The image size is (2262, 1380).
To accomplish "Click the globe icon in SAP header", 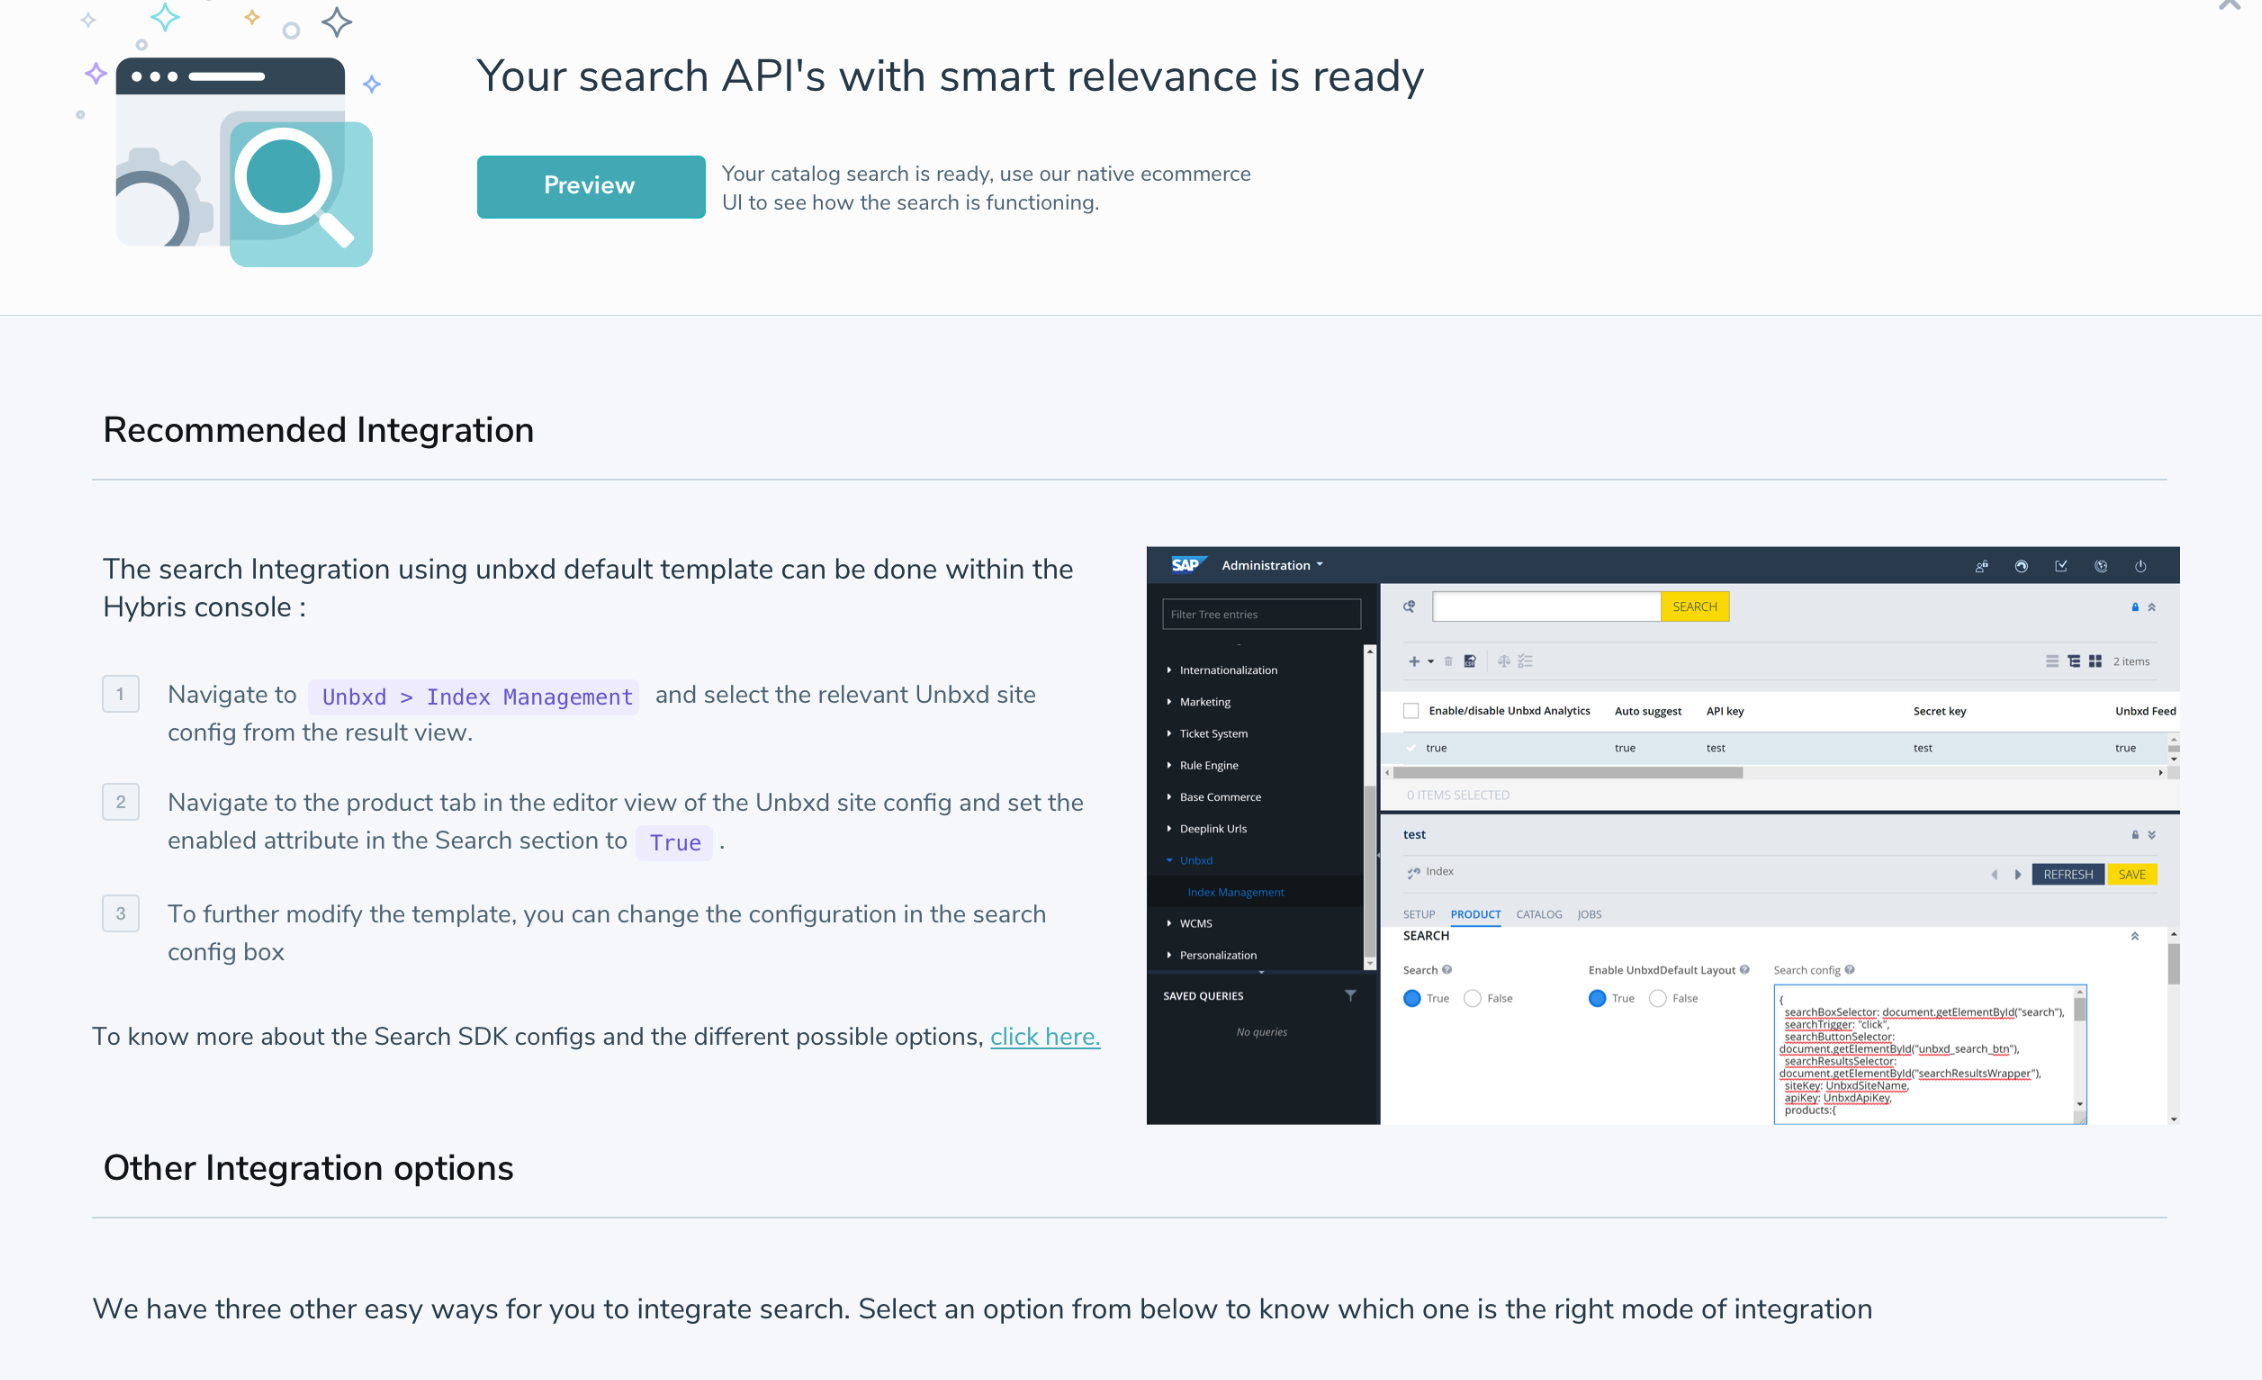I will pyautogui.click(x=2101, y=566).
